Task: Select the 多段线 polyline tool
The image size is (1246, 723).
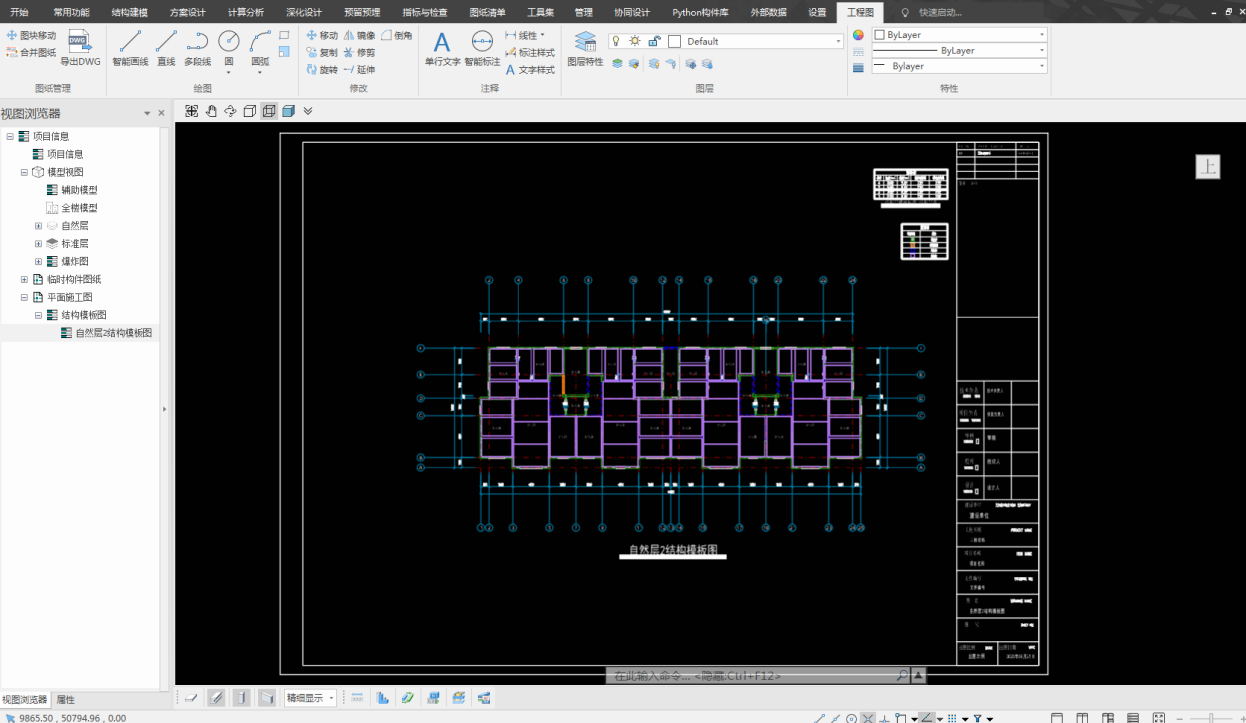Action: [197, 47]
